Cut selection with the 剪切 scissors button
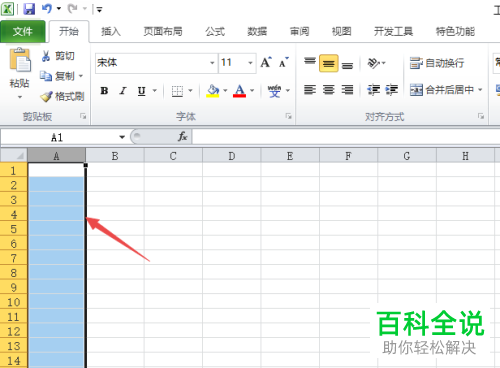The height and width of the screenshot is (368, 500). 58,56
